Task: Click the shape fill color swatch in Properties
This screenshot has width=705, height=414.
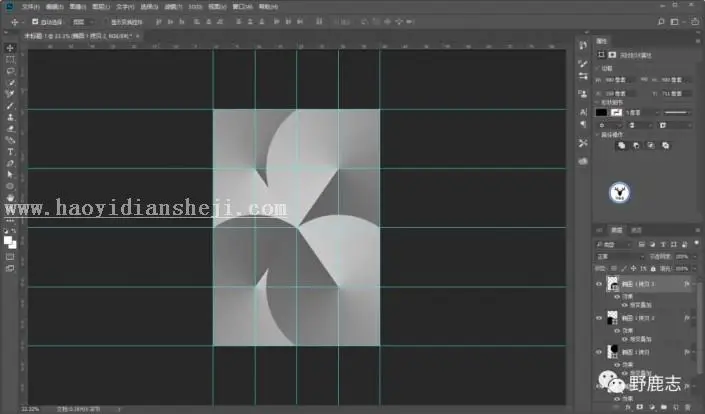Action: pos(602,112)
